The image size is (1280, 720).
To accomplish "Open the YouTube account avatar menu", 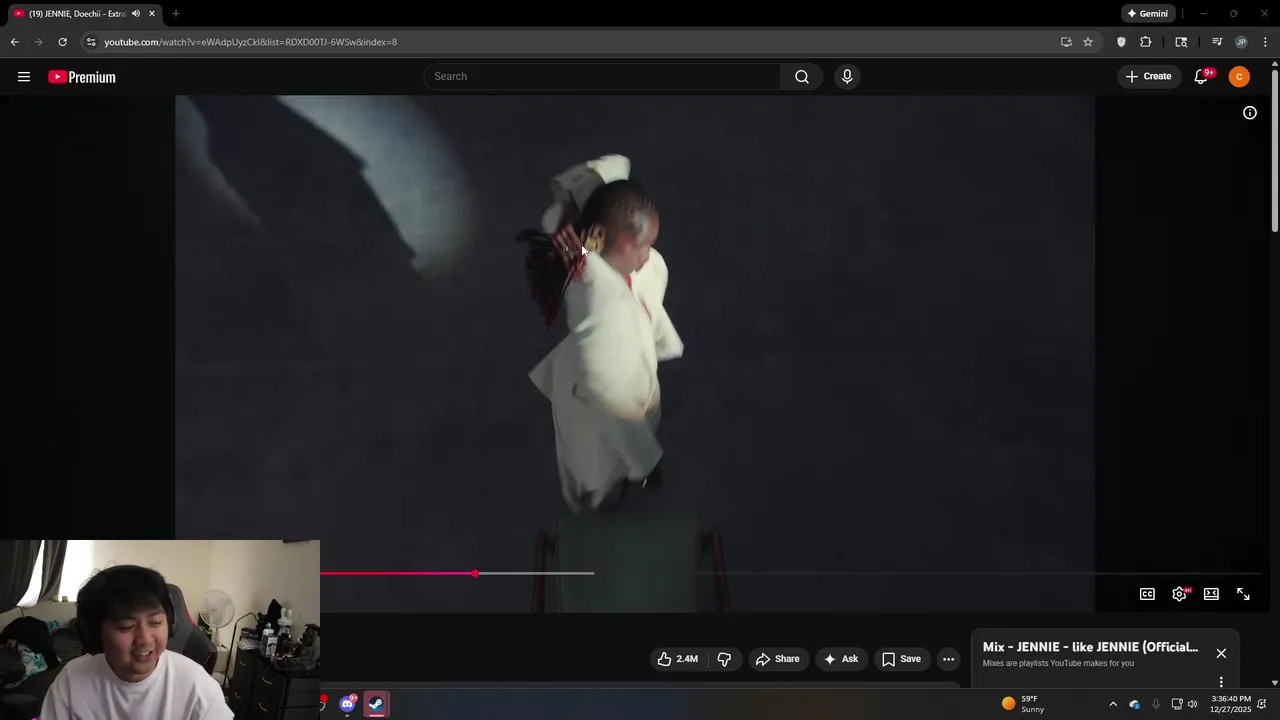I will [1239, 77].
